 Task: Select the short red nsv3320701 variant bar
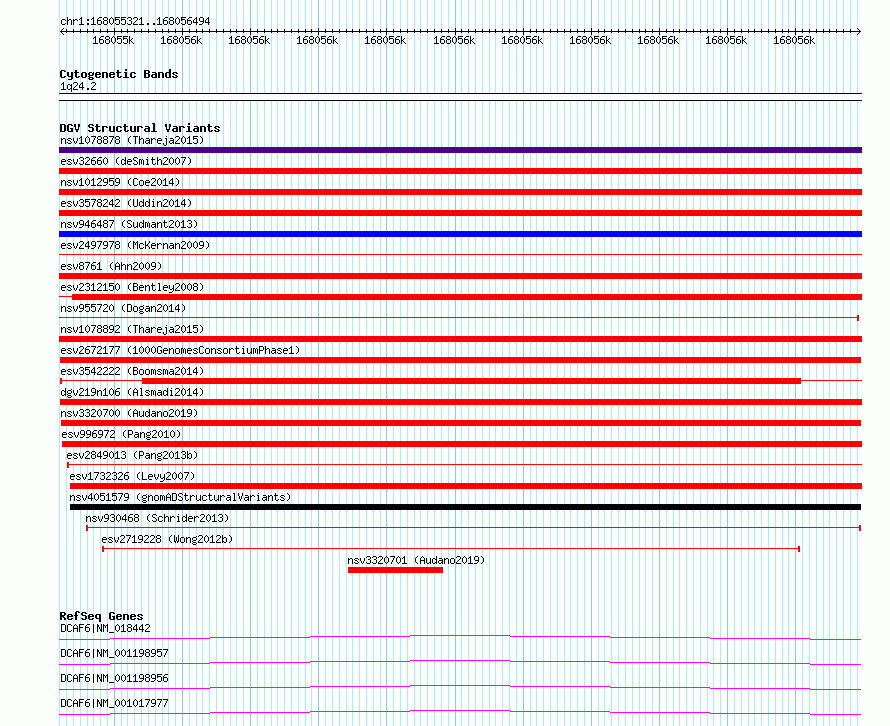click(x=395, y=570)
